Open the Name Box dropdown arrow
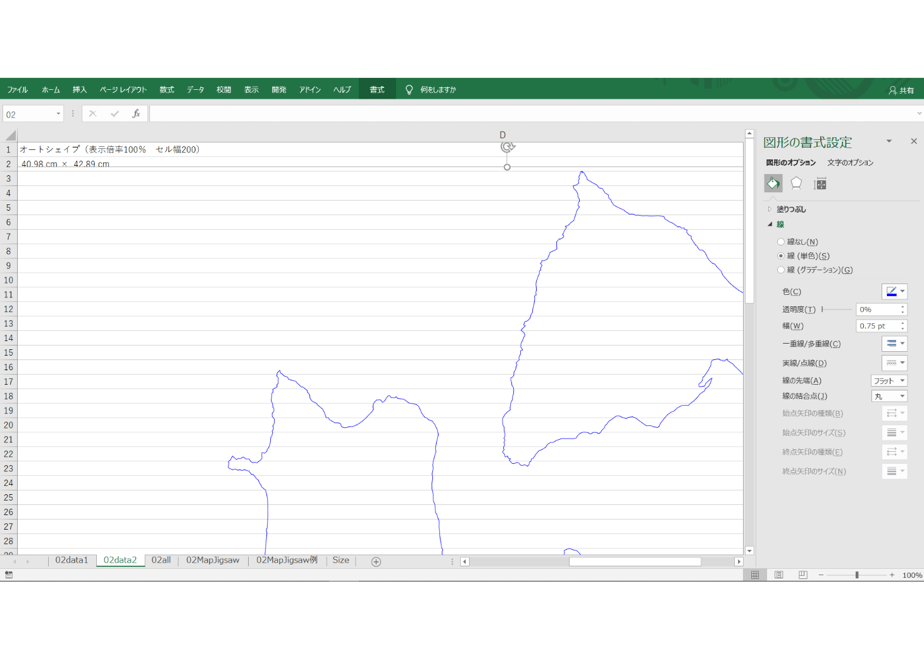This screenshot has height=660, width=924. click(x=58, y=114)
